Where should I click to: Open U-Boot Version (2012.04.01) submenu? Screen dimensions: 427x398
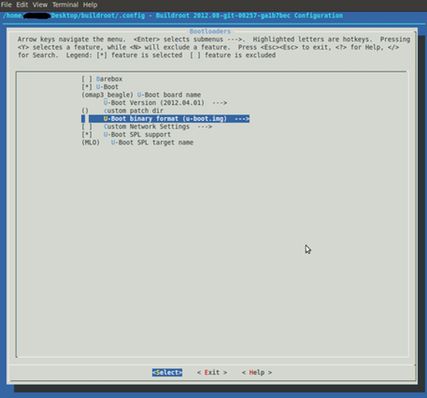165,103
